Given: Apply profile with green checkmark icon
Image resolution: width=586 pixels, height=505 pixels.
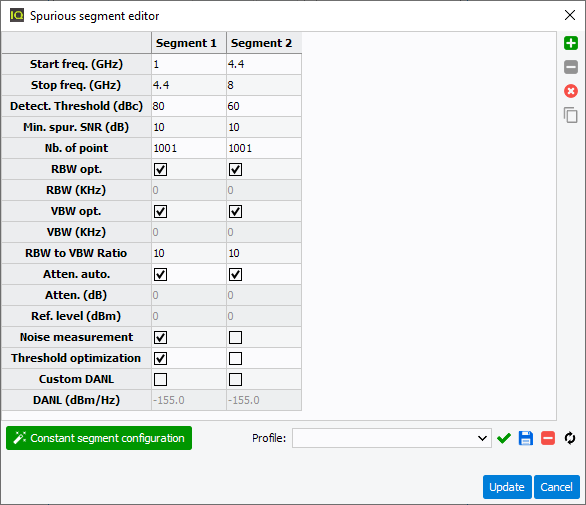Looking at the screenshot, I should click(x=504, y=438).
